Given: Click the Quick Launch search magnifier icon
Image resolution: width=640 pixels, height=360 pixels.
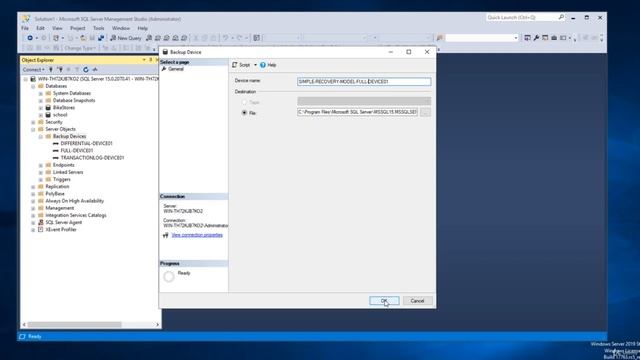Looking at the screenshot, I should 561,17.
